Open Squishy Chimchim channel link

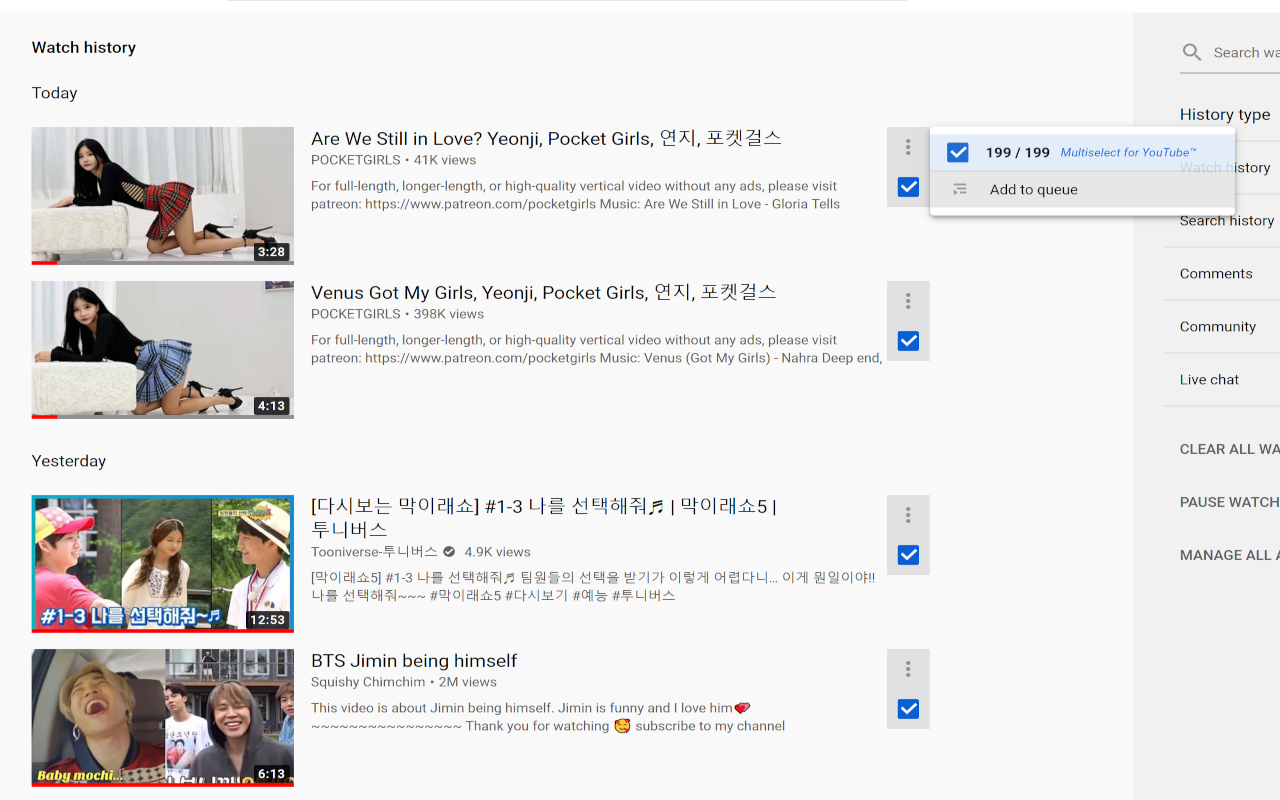pyautogui.click(x=369, y=682)
